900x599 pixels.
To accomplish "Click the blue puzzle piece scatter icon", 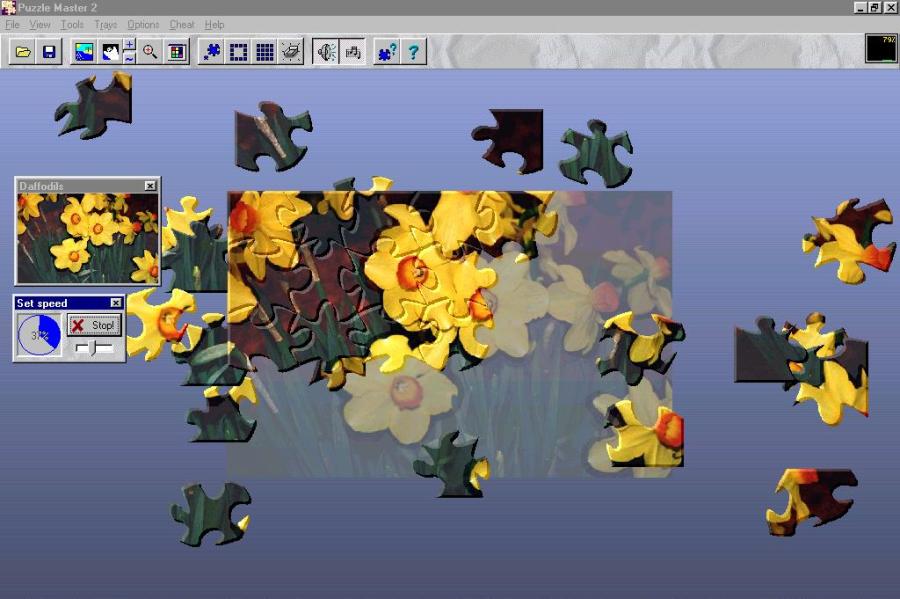I will pyautogui.click(x=212, y=52).
